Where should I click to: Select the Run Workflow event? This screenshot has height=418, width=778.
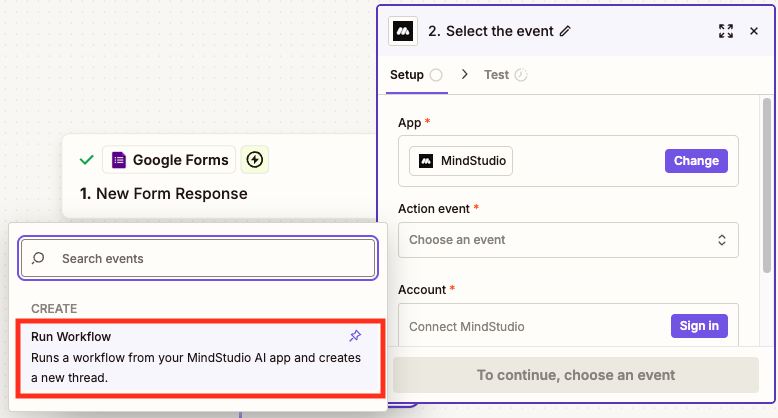[x=200, y=357]
